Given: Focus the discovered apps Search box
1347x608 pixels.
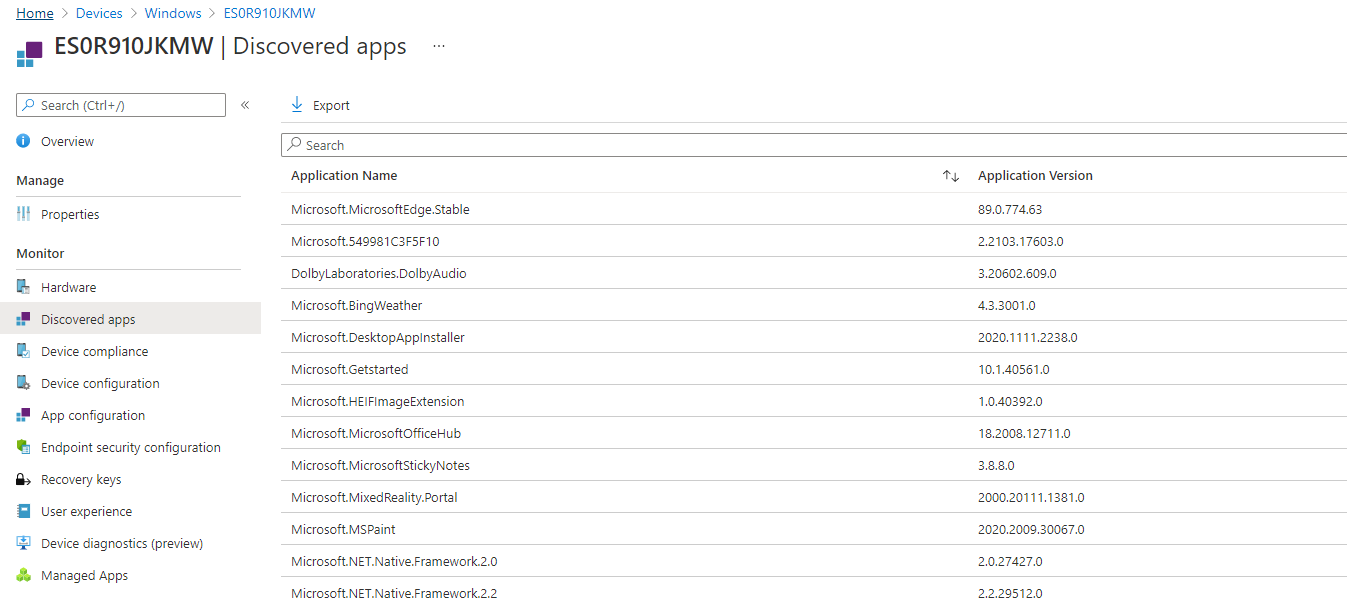Looking at the screenshot, I should pos(814,145).
